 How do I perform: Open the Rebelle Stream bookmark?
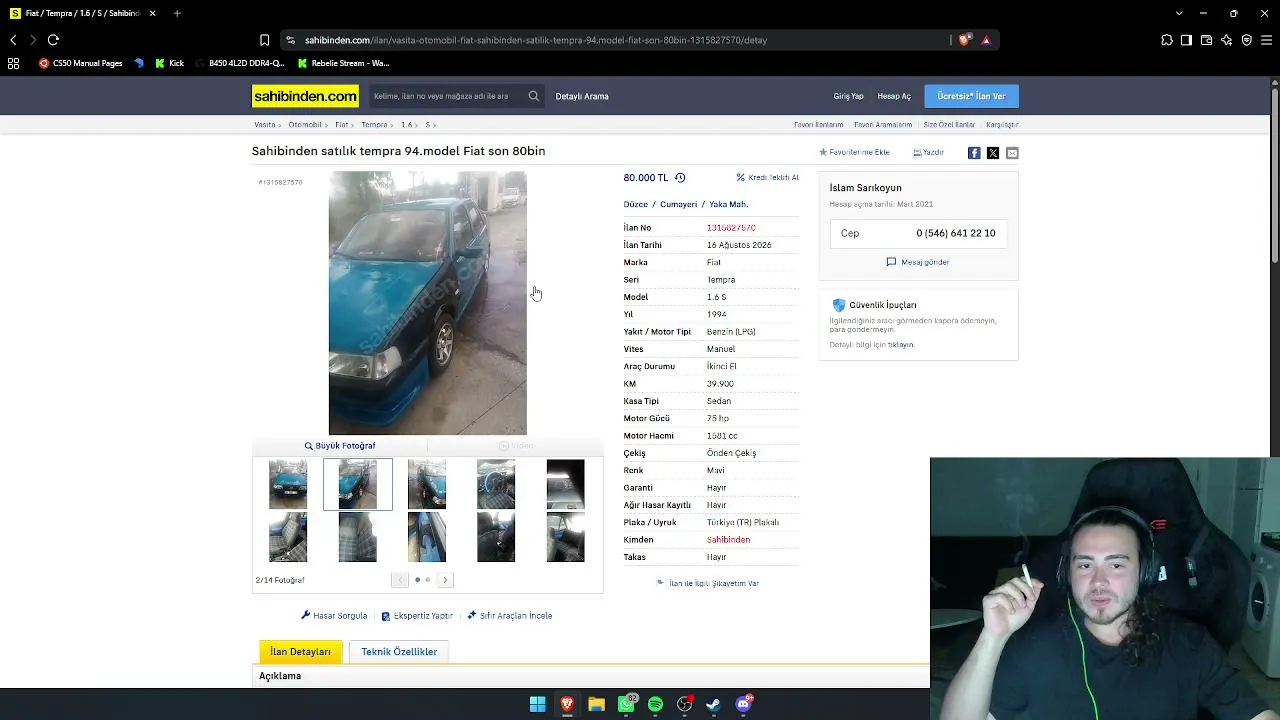click(x=344, y=63)
